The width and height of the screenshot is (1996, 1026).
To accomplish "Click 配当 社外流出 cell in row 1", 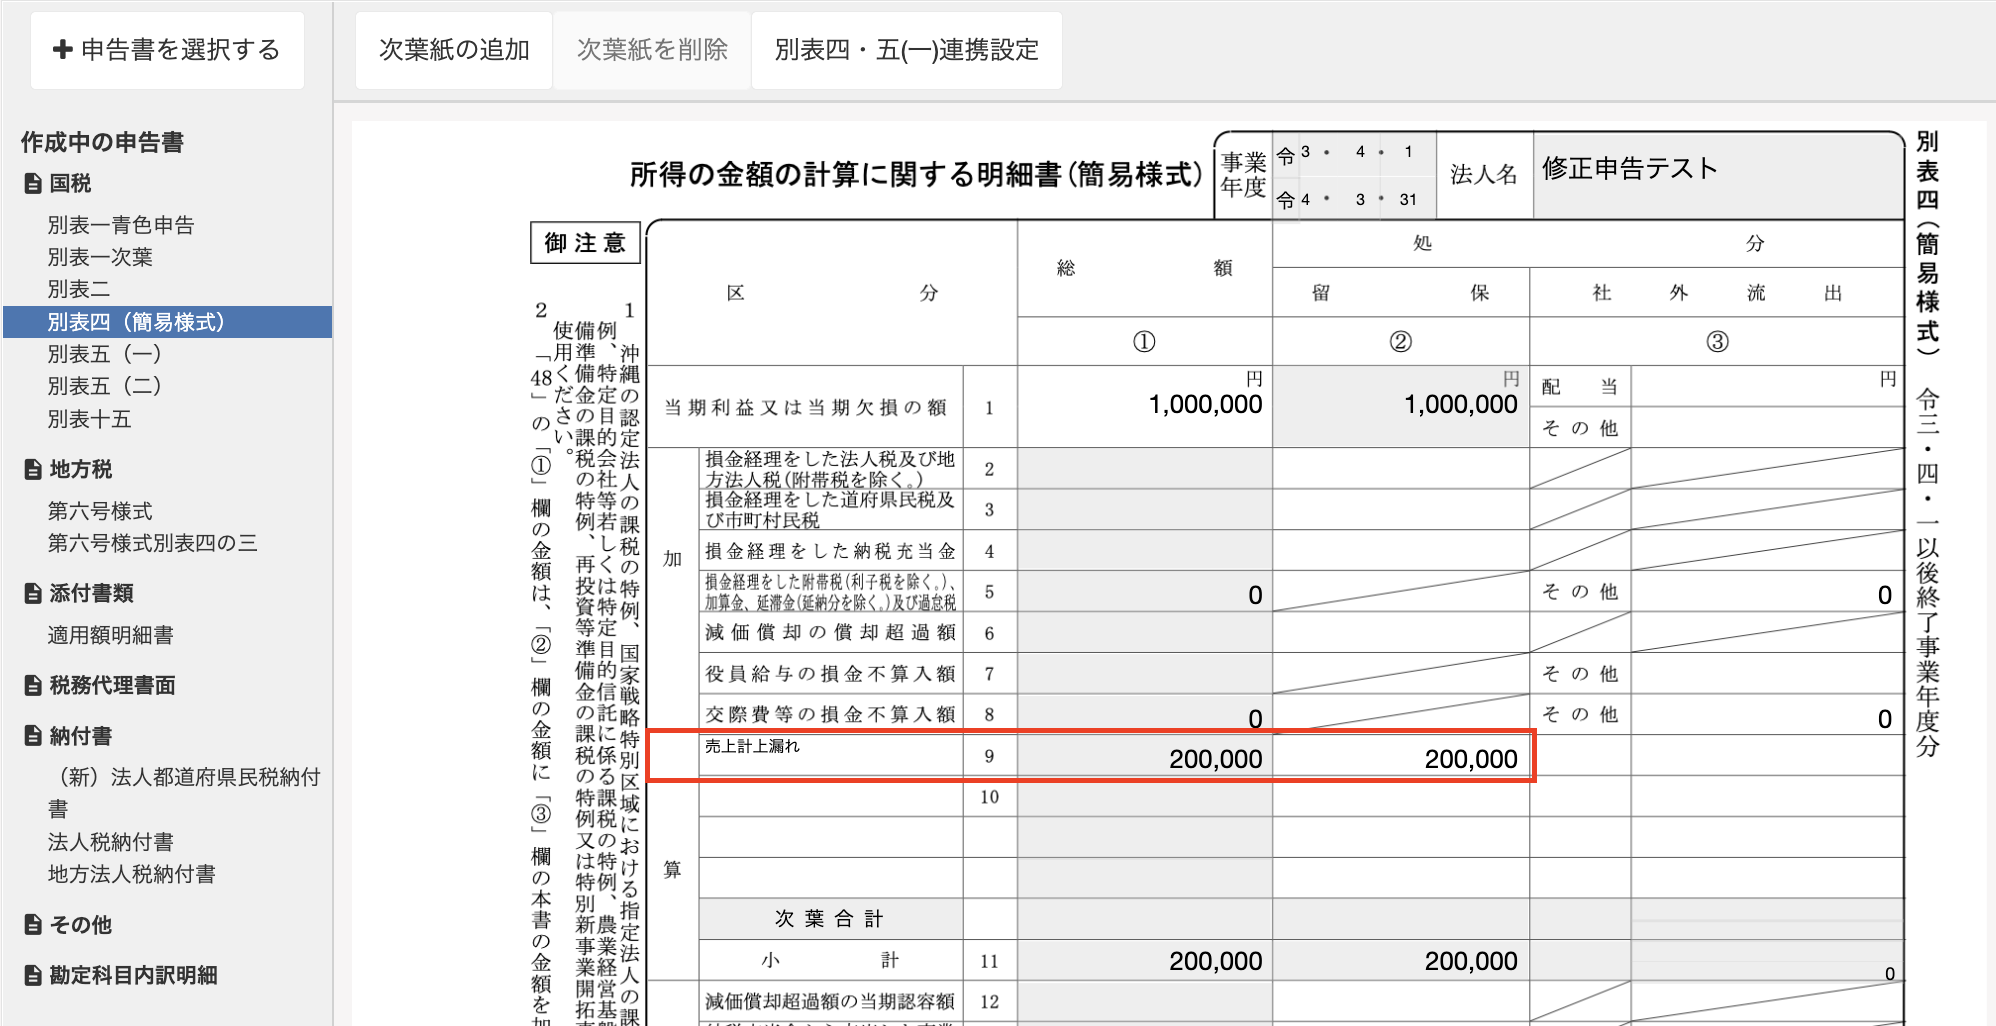I will 1767,387.
